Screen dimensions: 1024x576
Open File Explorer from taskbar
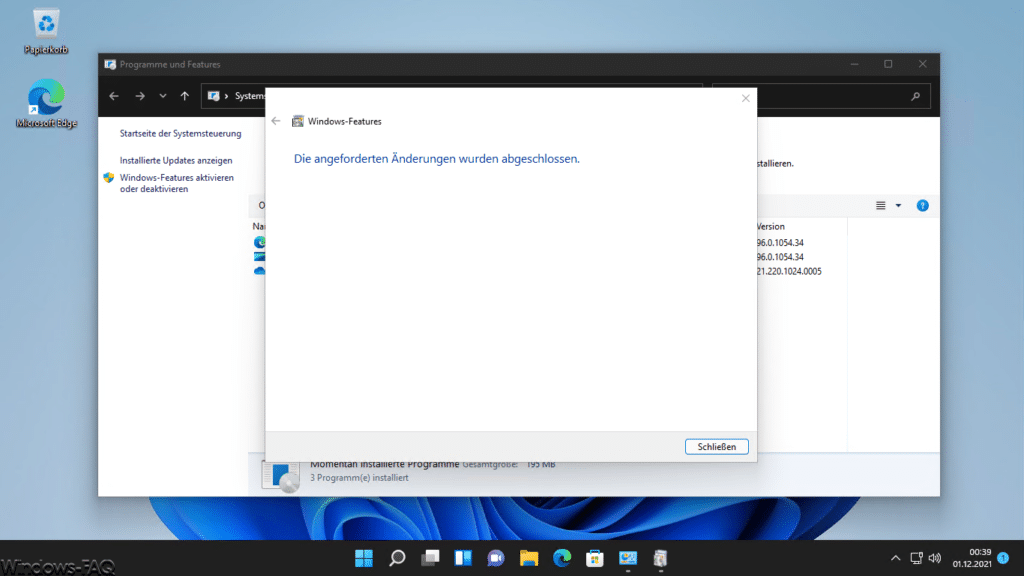[x=529, y=558]
